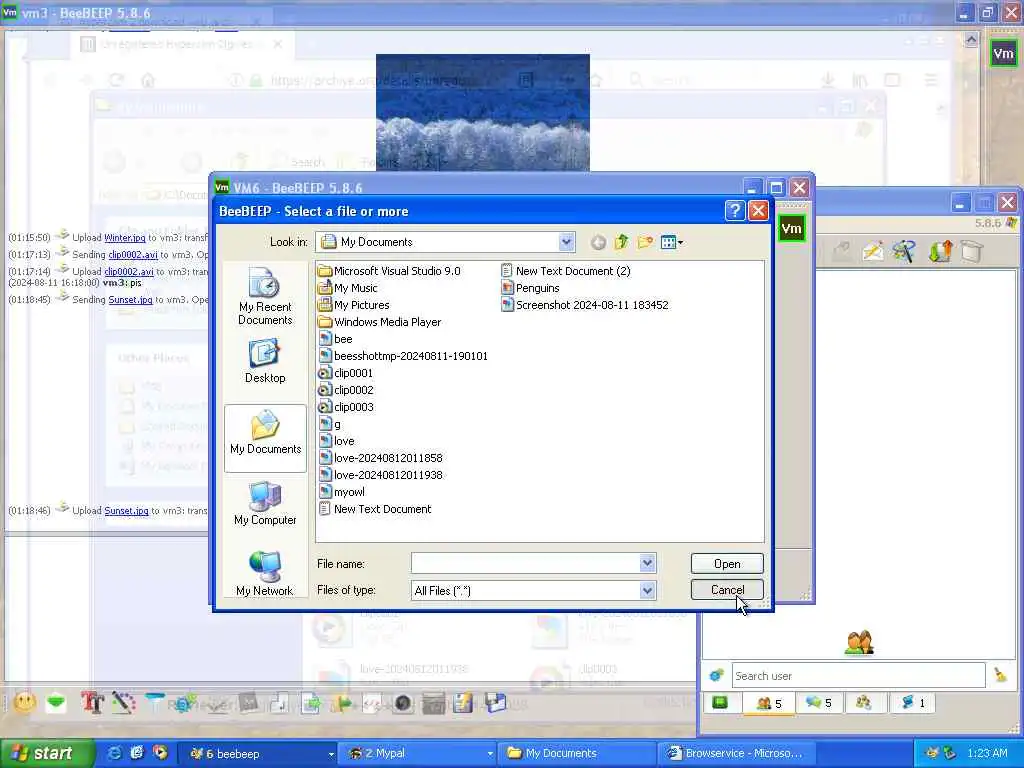Screen dimensions: 1024x768
Task: Switch to the users tab showing 5
Action: coord(769,703)
